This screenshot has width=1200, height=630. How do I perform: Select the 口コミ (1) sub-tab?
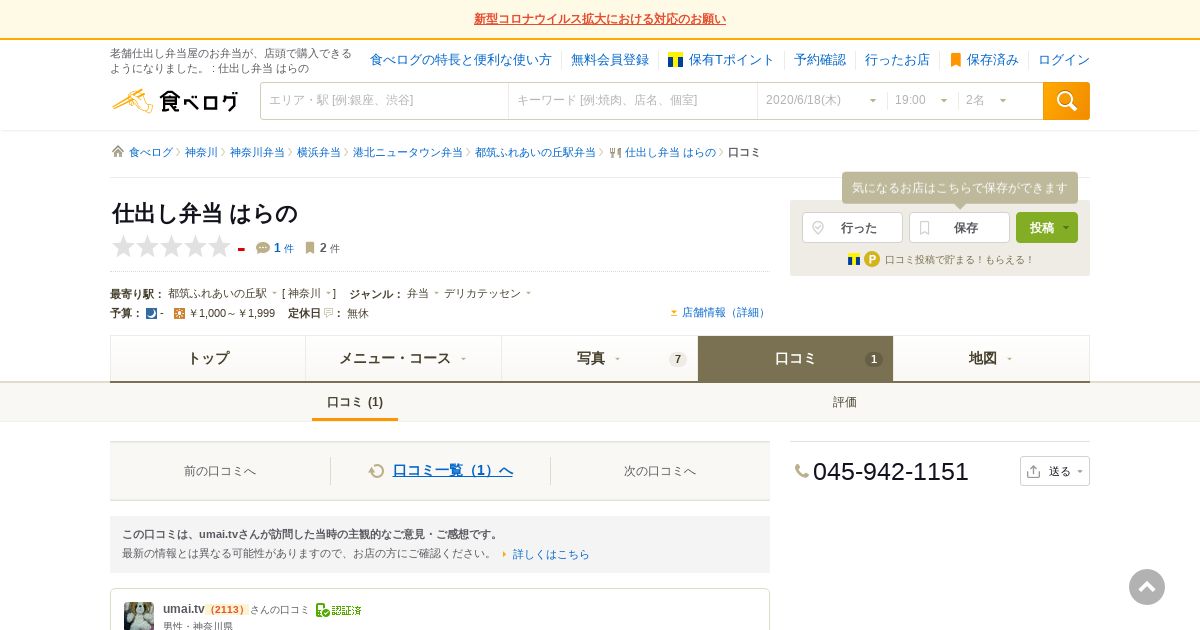(x=355, y=402)
